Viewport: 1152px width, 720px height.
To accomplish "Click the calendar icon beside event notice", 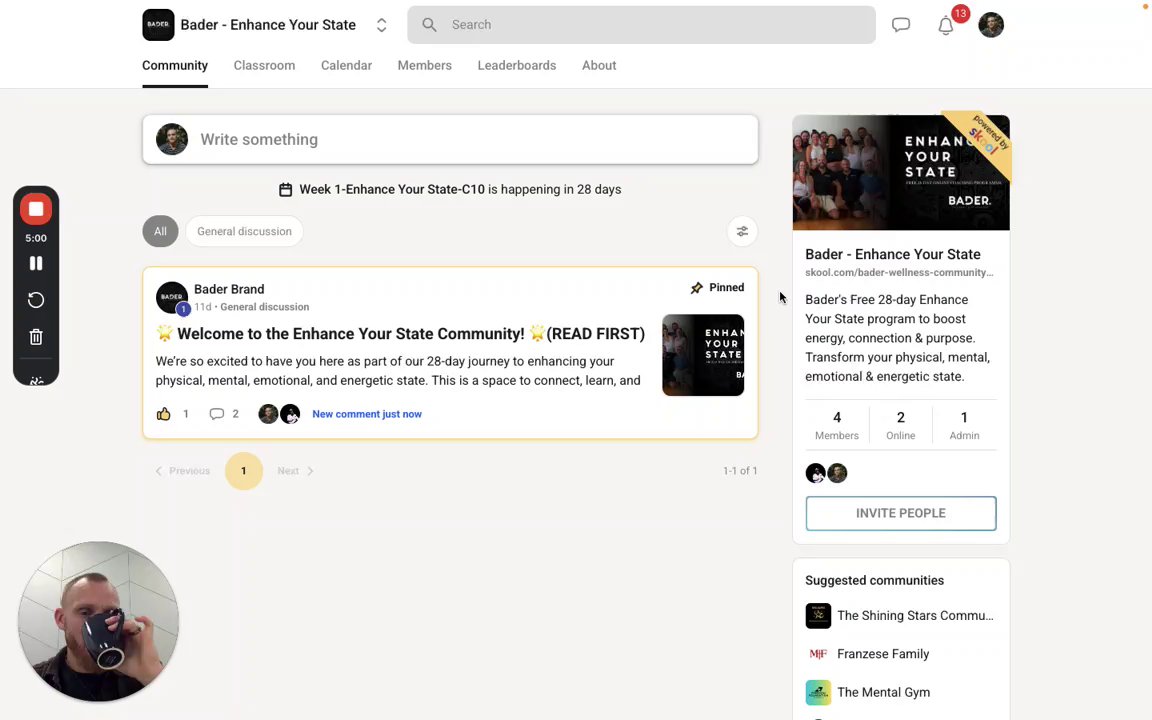I will 286,190.
